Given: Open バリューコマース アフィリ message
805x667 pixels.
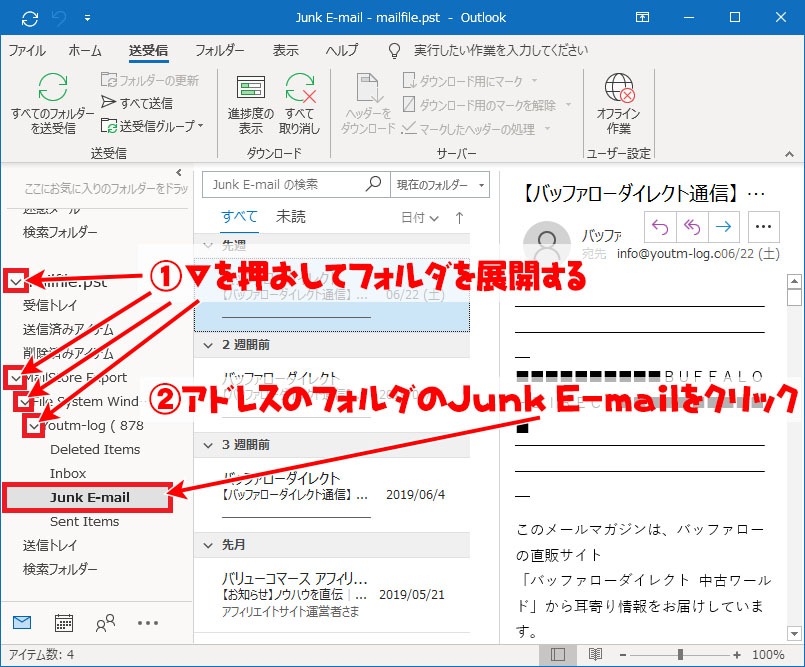Looking at the screenshot, I should coord(332,594).
